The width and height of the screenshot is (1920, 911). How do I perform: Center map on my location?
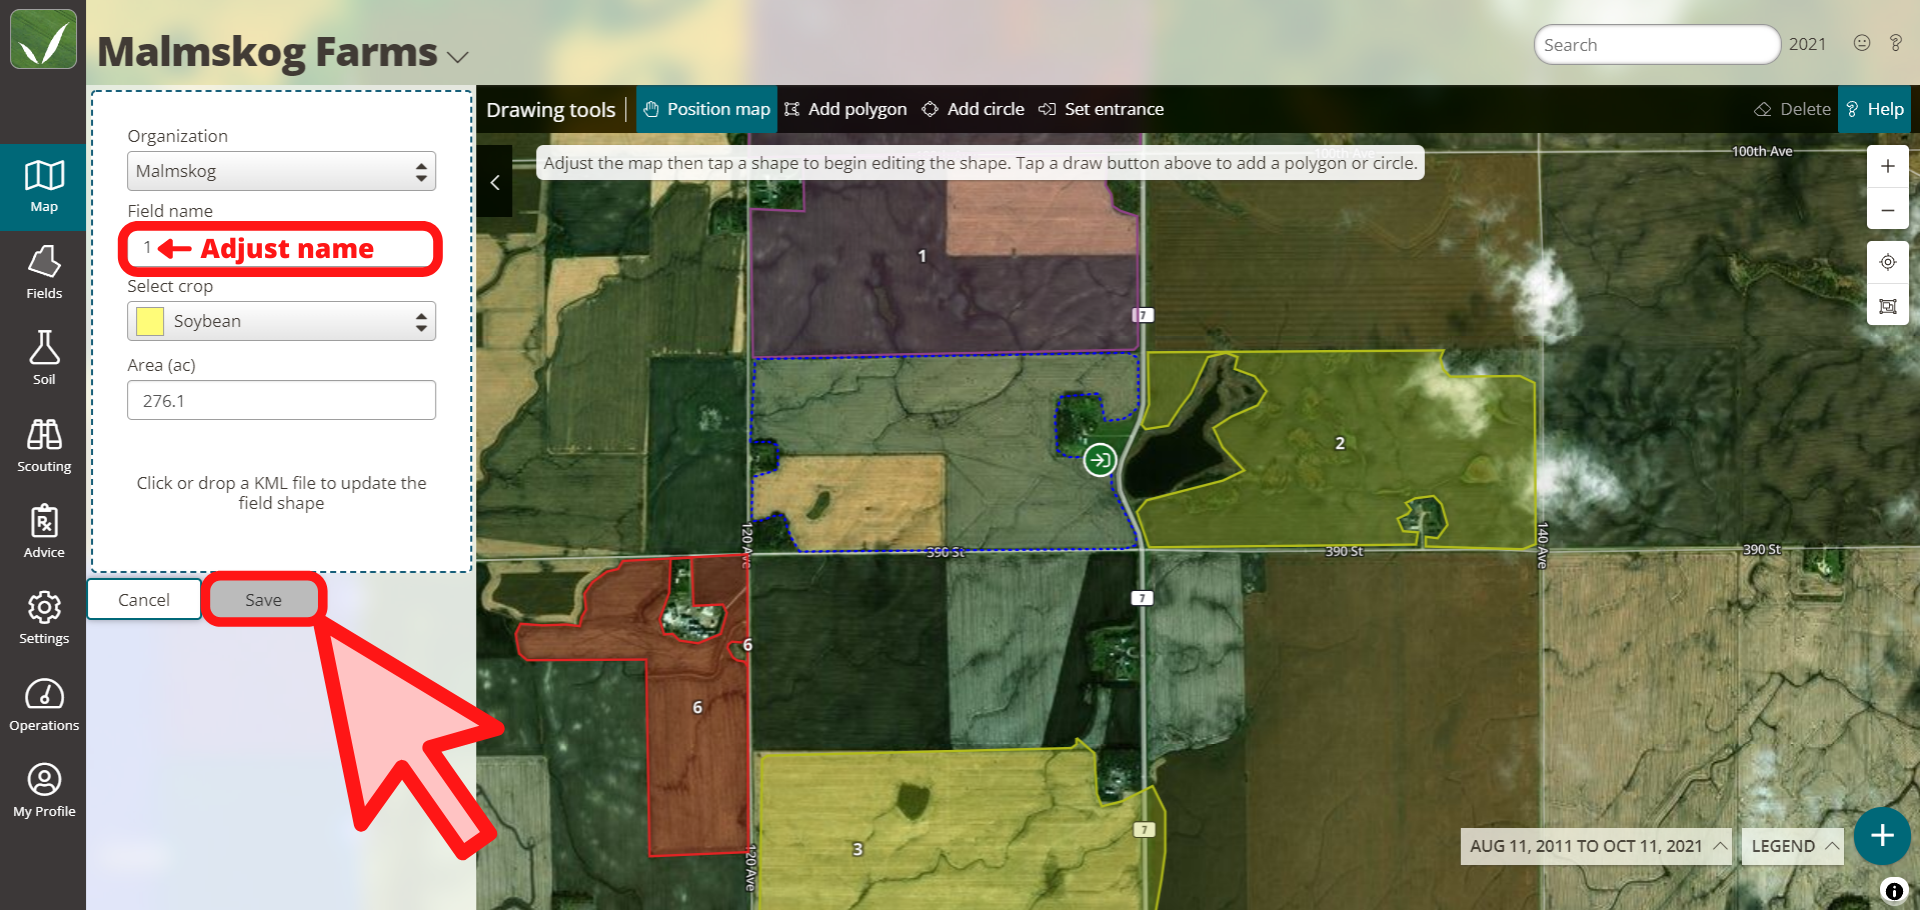click(1887, 262)
